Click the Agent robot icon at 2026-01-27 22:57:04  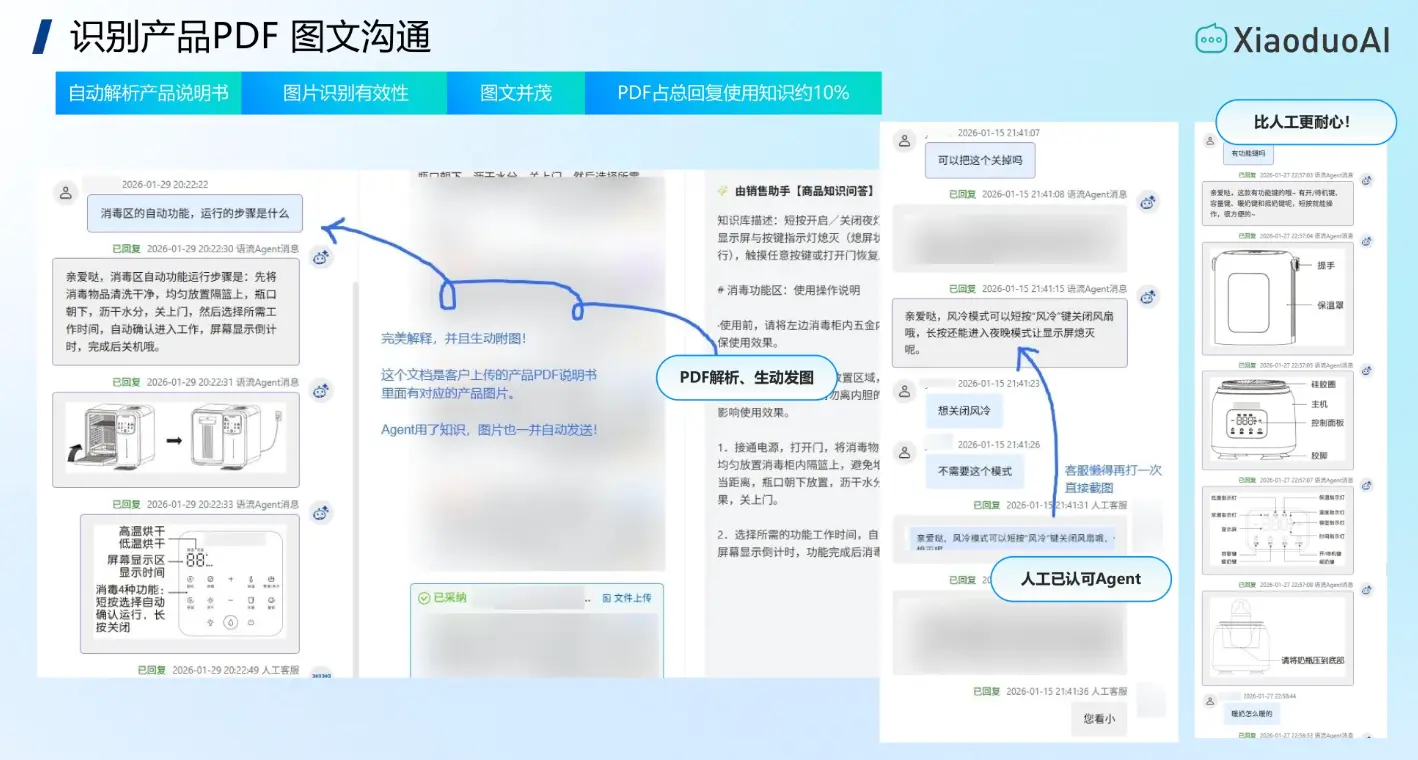1367,242
